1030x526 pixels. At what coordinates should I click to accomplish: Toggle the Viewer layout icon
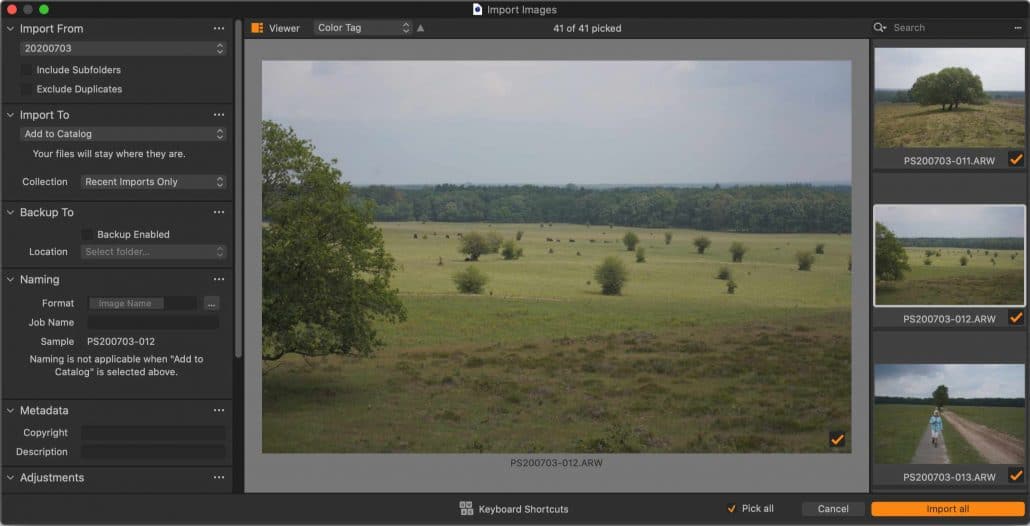click(258, 28)
